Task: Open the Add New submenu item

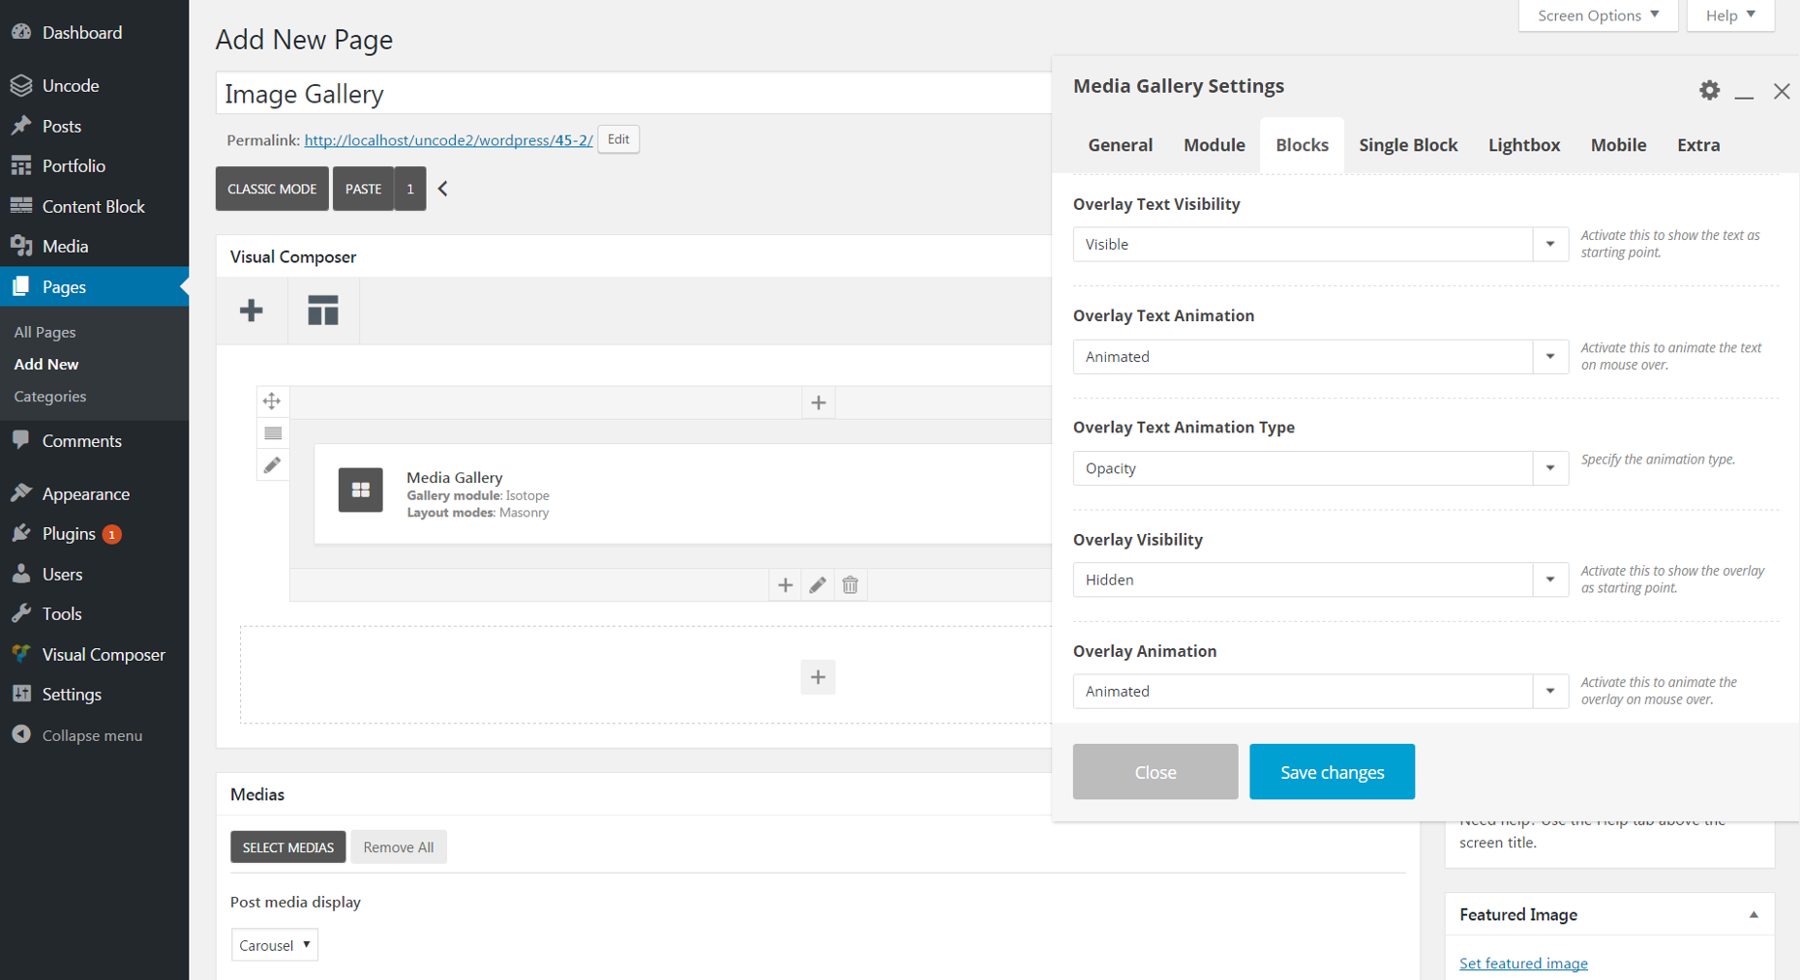Action: pyautogui.click(x=46, y=364)
